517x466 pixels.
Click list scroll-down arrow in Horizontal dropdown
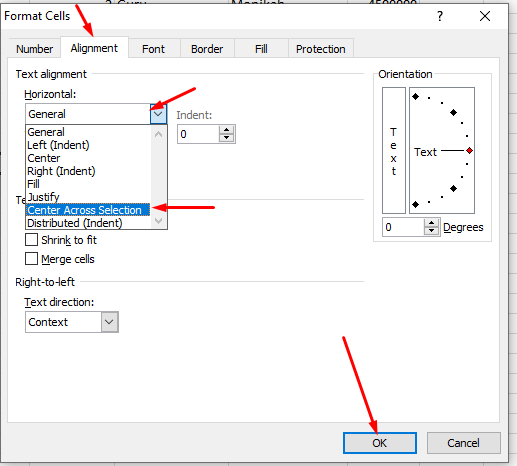pos(159,221)
